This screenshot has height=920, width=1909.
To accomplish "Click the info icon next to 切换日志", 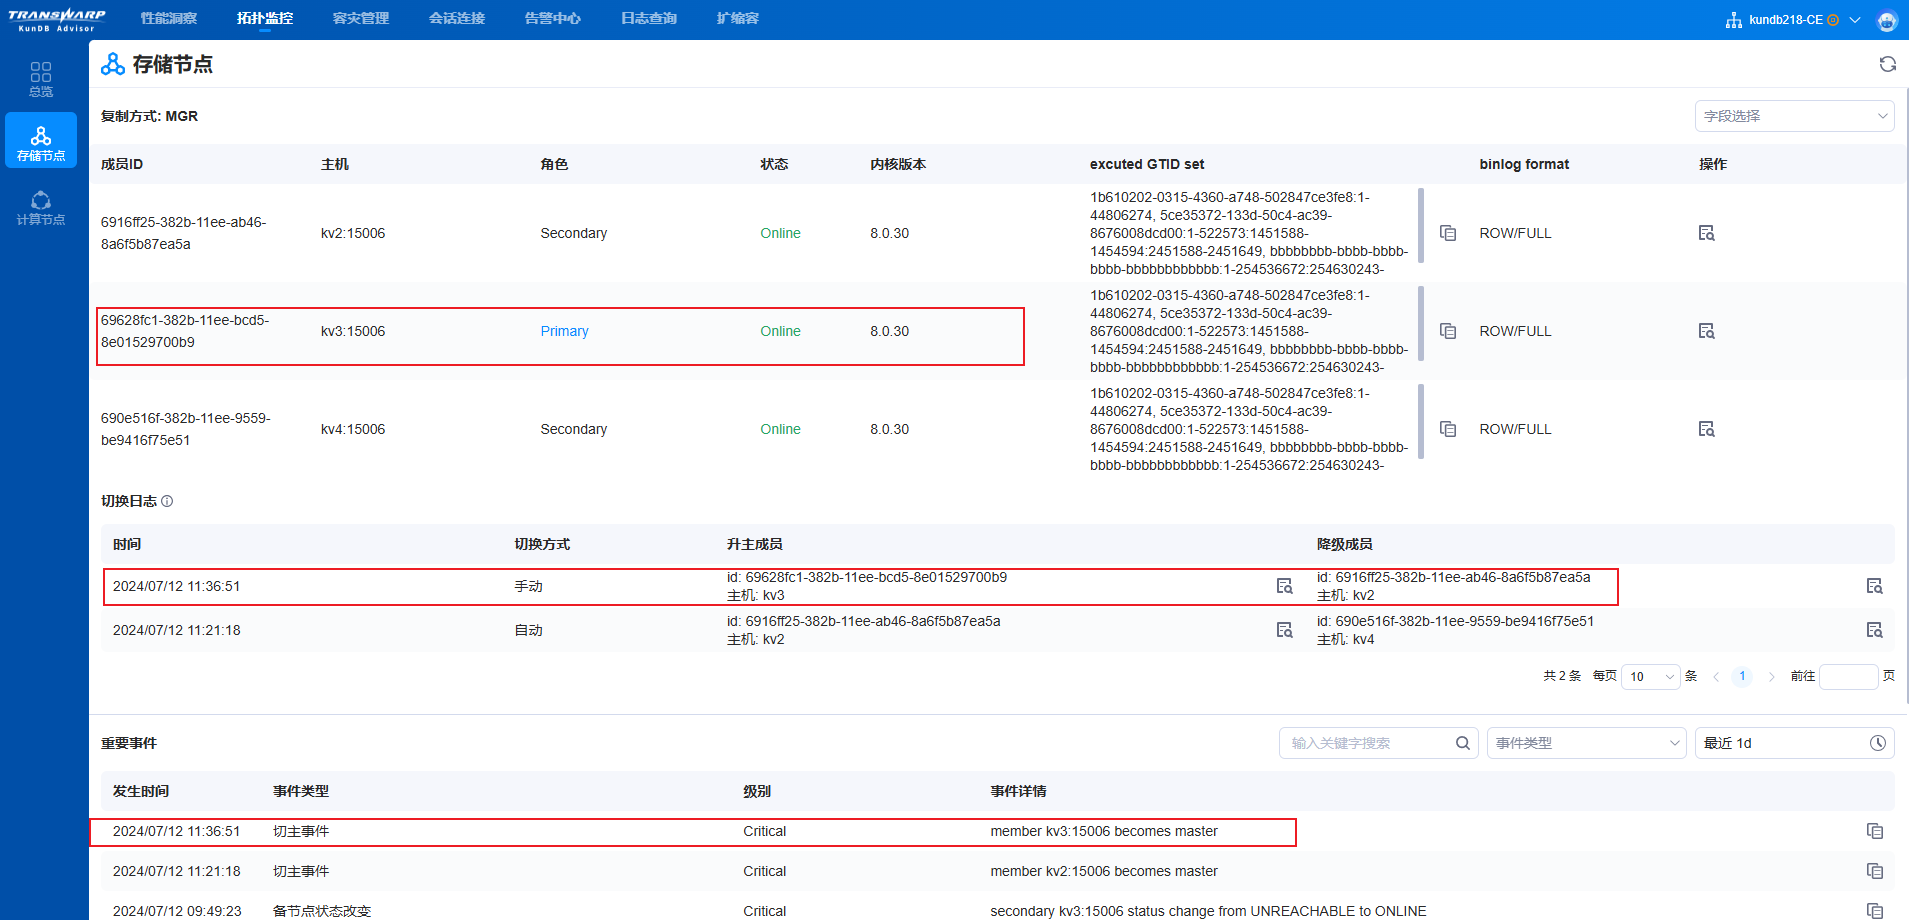I will coord(167,501).
